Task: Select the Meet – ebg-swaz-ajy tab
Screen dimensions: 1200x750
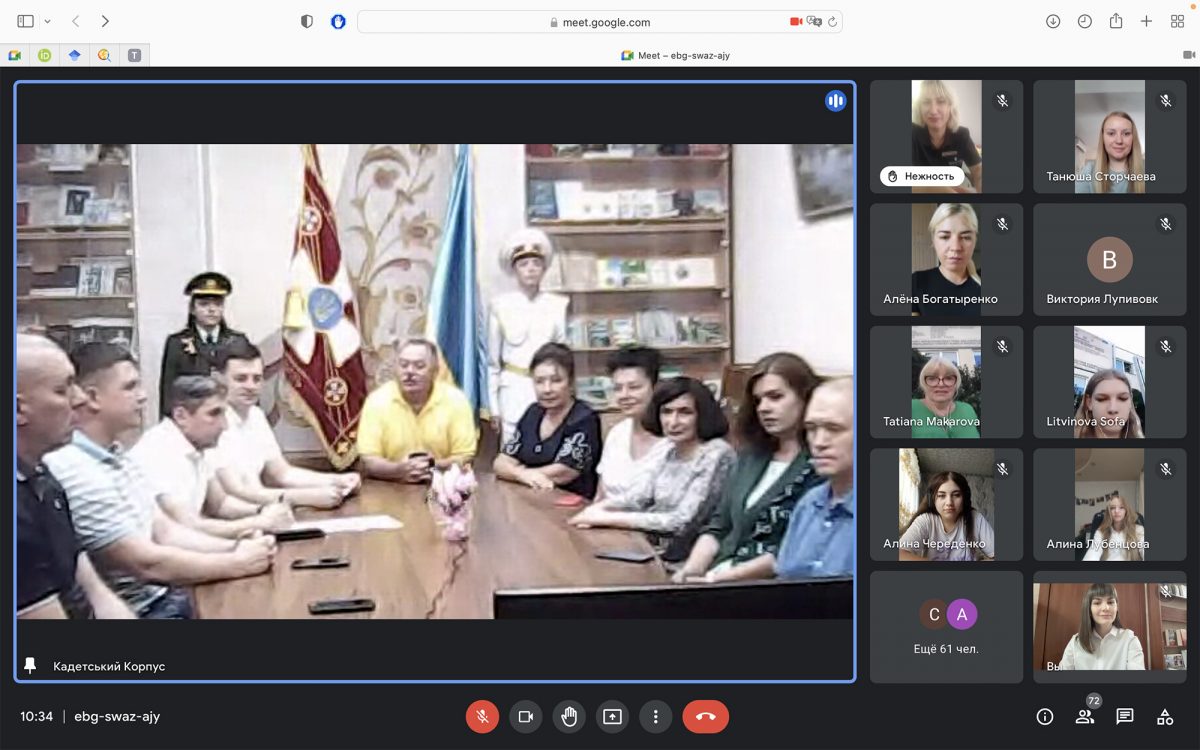Action: 675,55
